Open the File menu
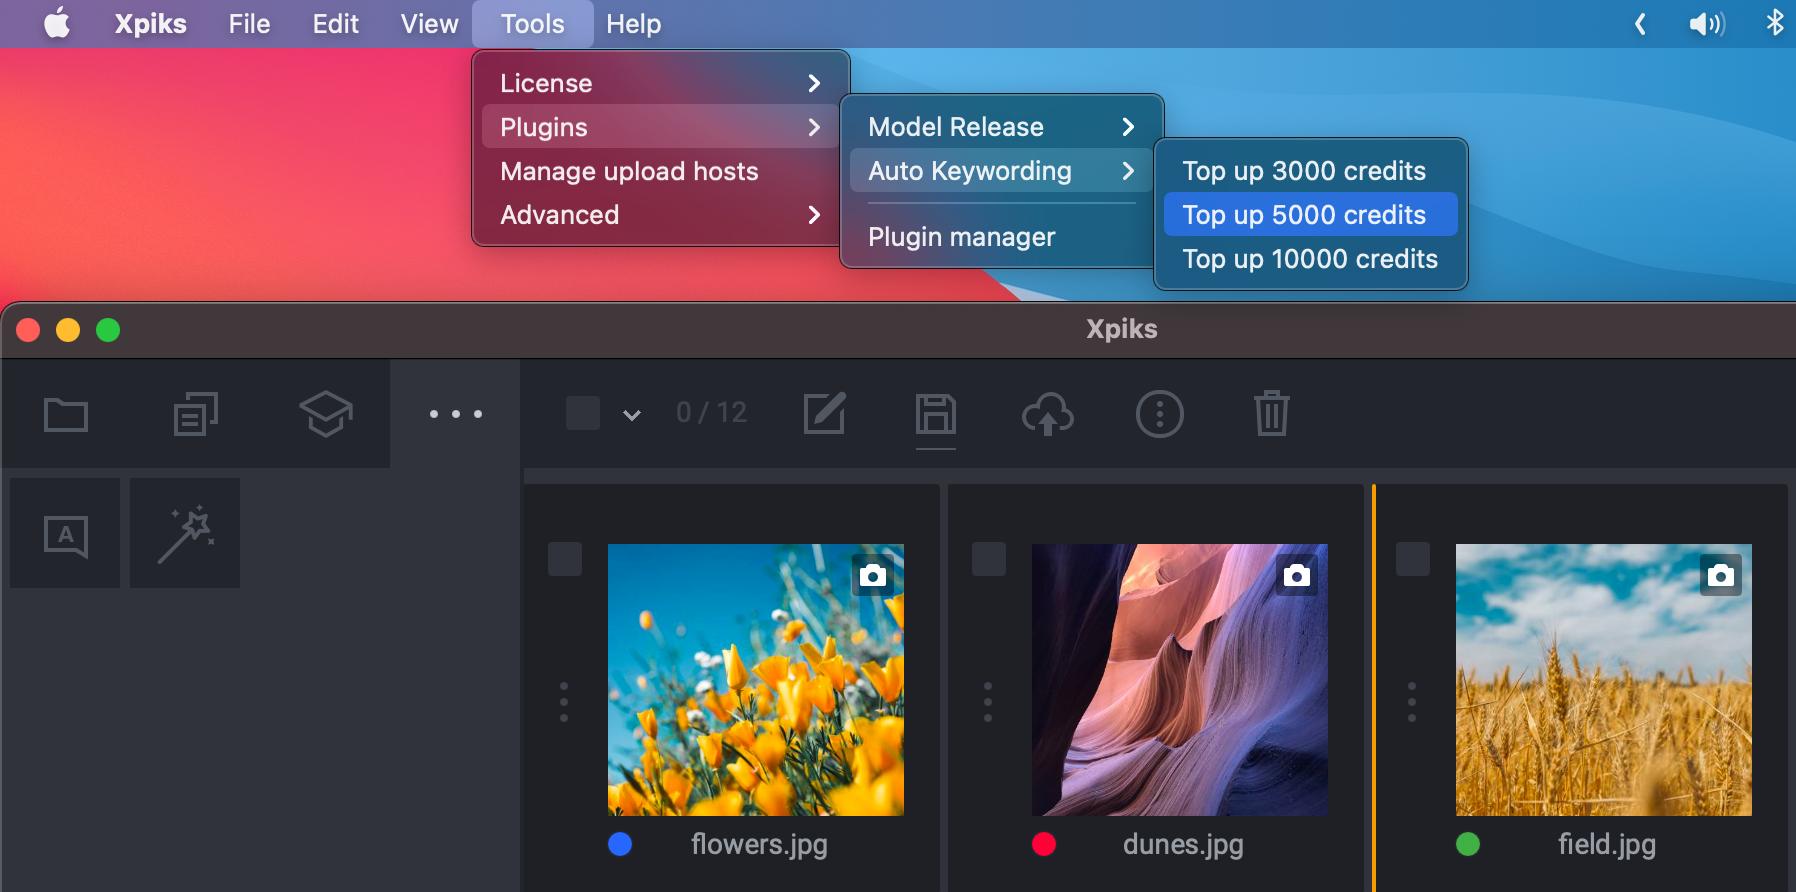 249,24
